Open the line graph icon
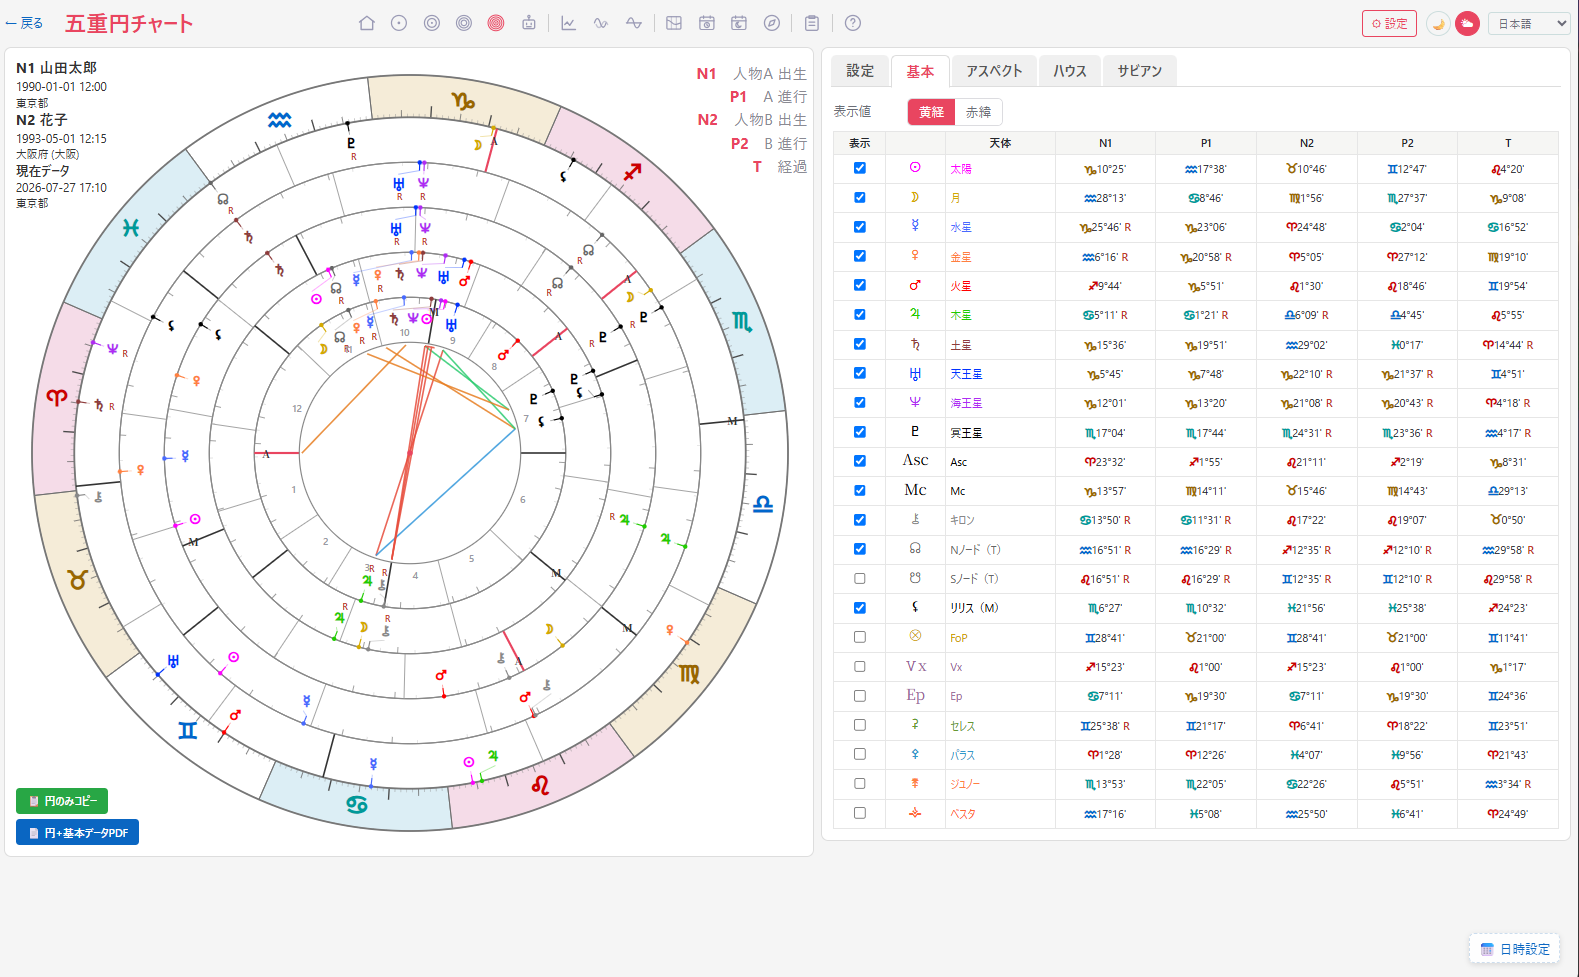Viewport: 1579px width, 977px height. click(x=568, y=23)
